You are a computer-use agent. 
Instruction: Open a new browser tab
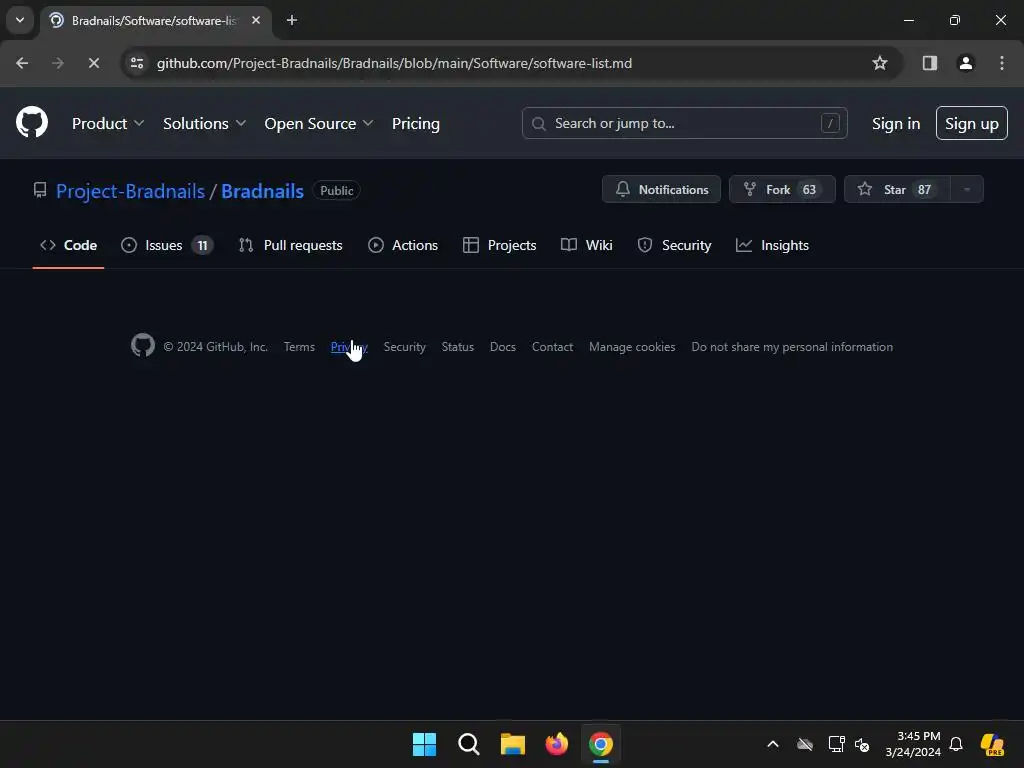[292, 20]
